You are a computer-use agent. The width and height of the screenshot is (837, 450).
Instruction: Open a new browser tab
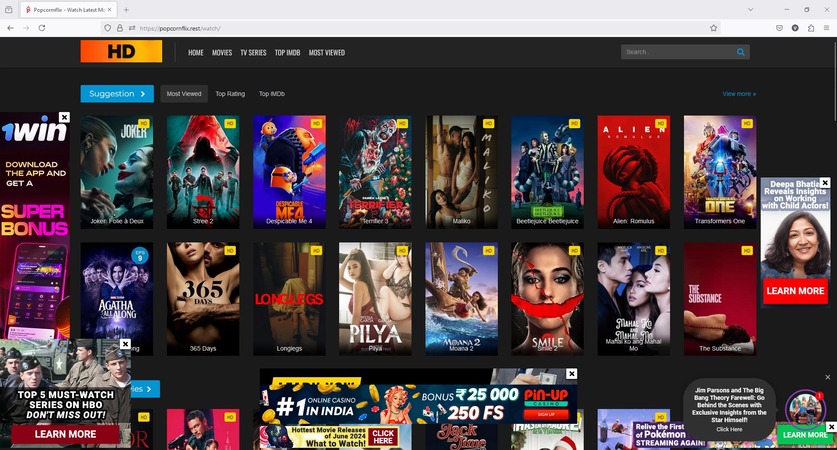click(x=126, y=10)
